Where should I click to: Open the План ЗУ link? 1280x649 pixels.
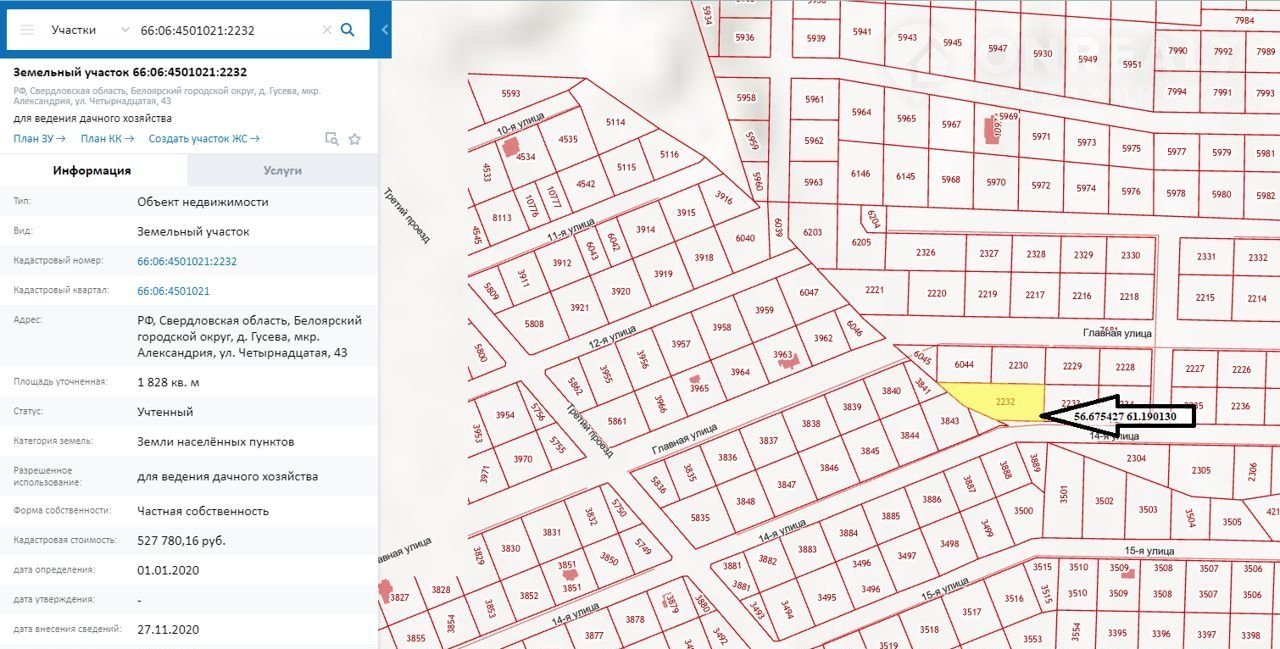point(40,139)
